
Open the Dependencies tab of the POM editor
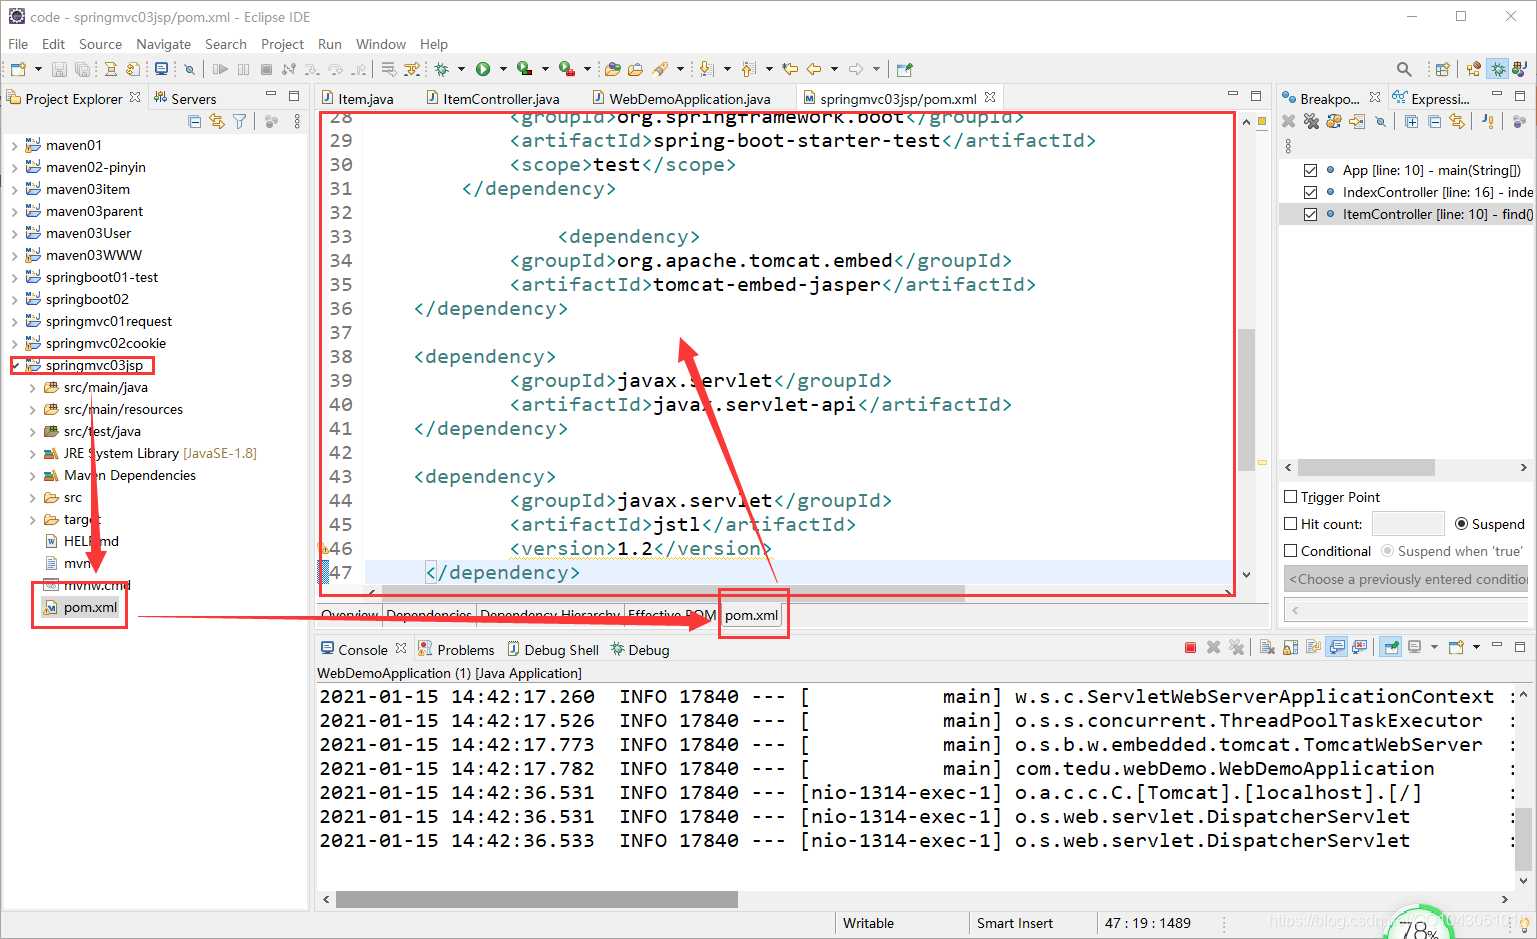tap(429, 615)
